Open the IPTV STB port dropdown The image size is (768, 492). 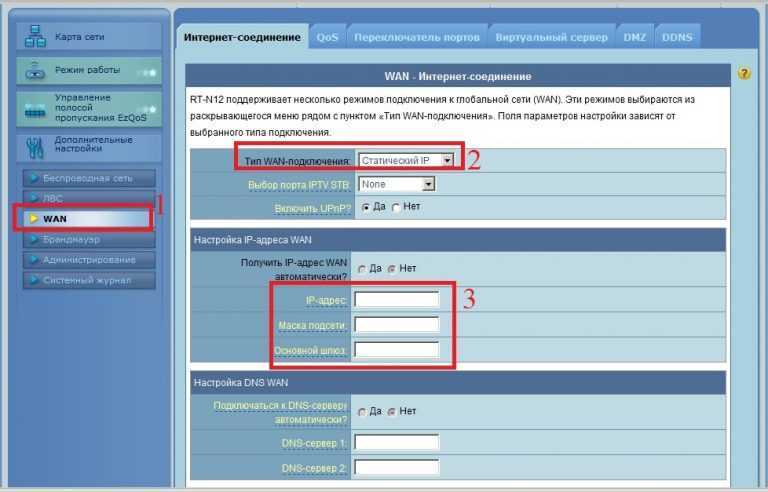397,184
